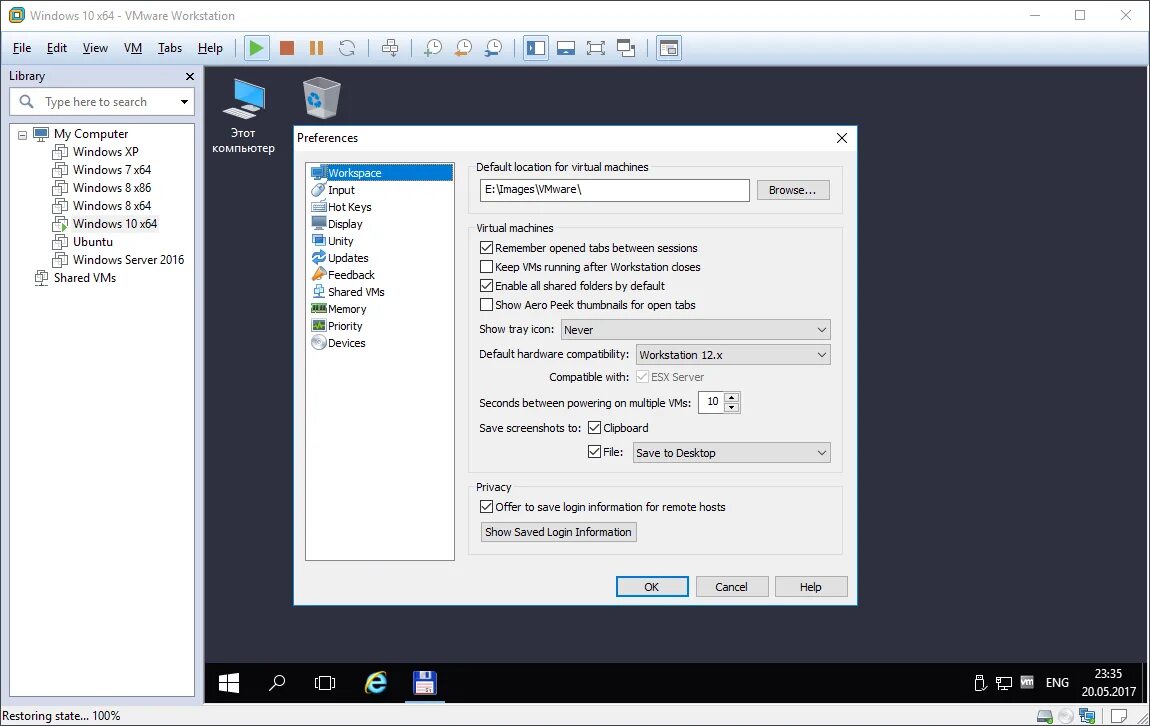Open the Edit menu
Screen dimensions: 1150x726
pos(56,48)
